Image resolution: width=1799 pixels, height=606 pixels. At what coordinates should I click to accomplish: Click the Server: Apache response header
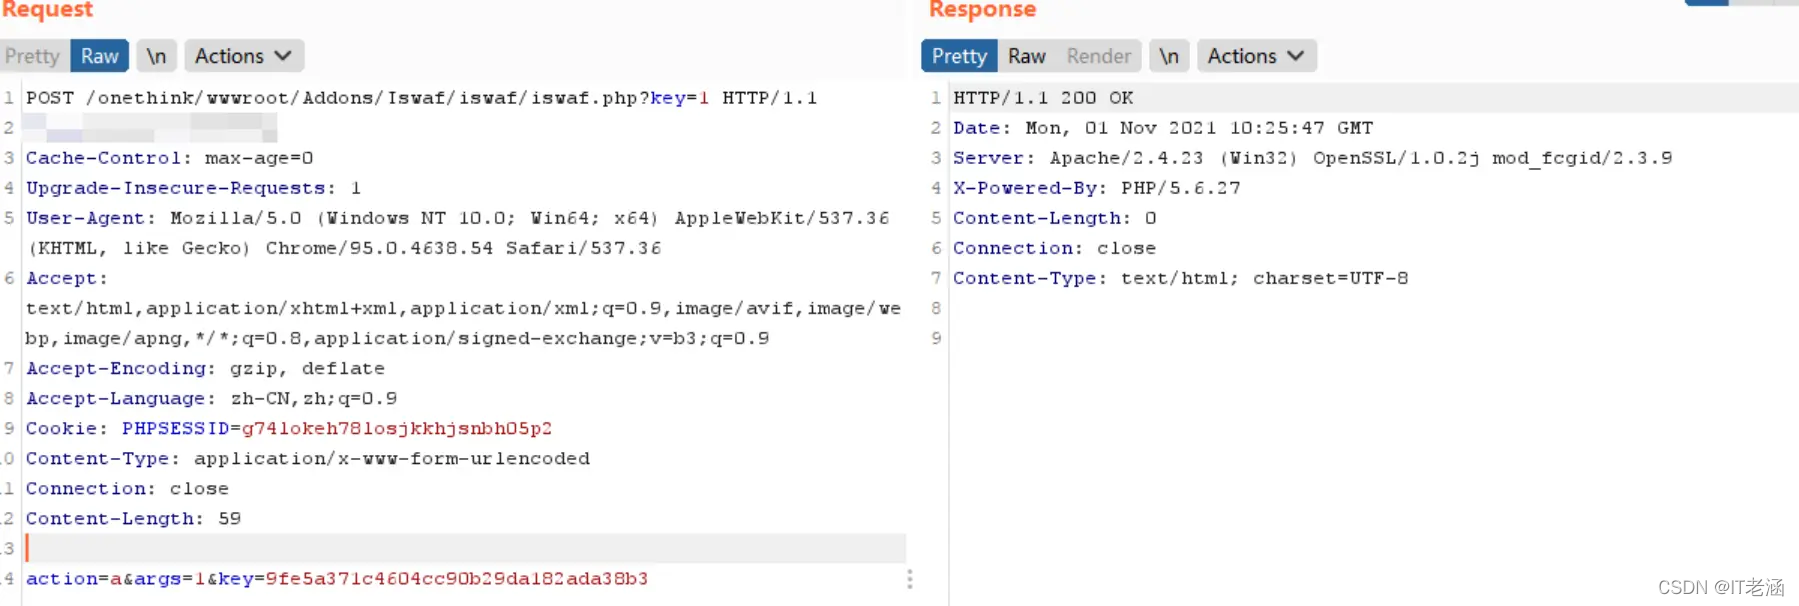point(1312,158)
